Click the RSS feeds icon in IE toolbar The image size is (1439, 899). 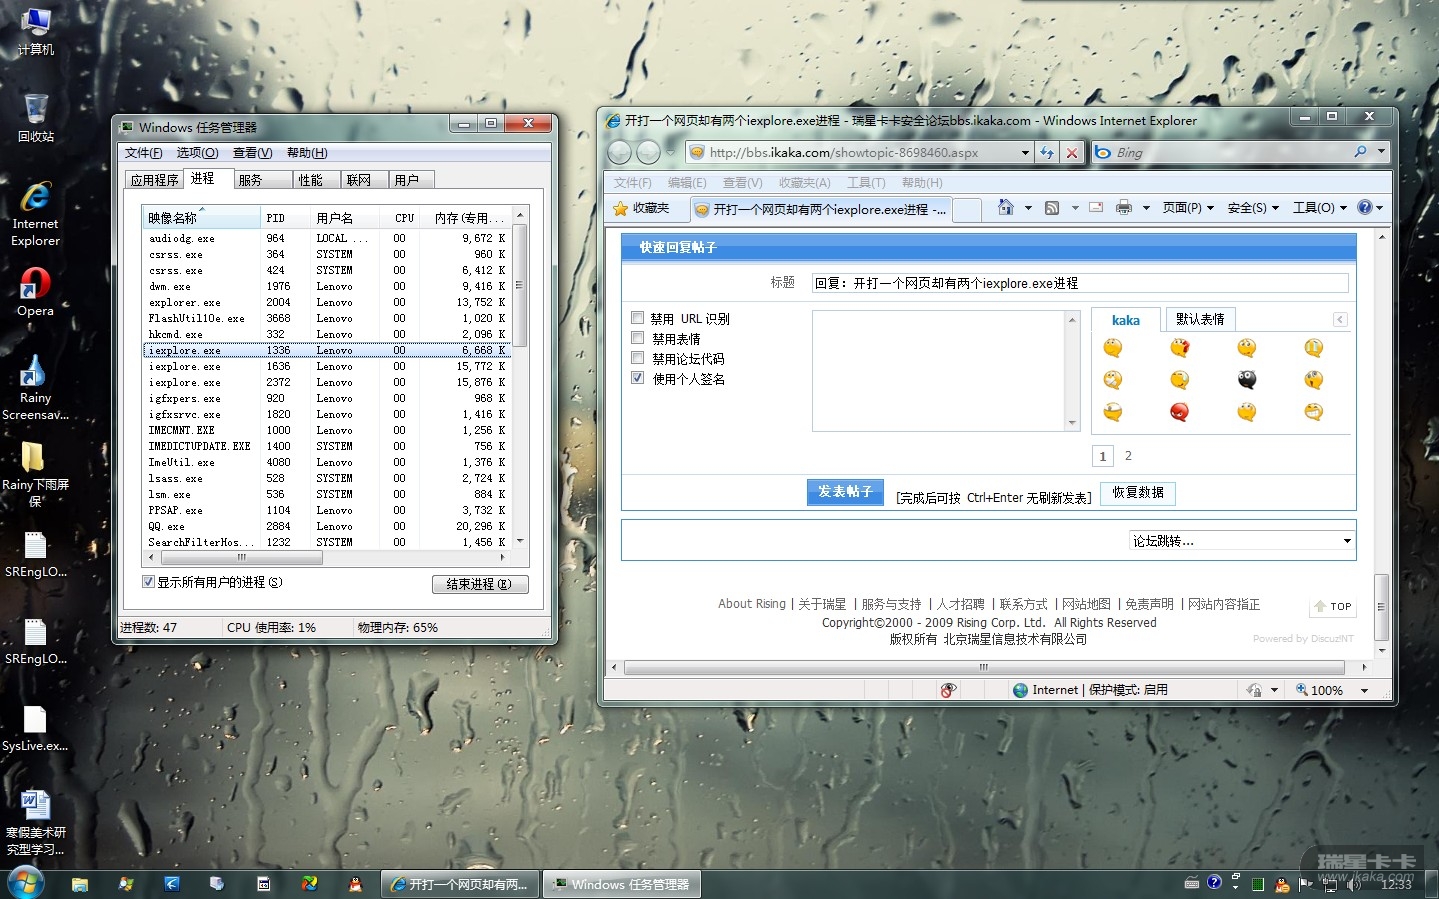click(x=1051, y=208)
